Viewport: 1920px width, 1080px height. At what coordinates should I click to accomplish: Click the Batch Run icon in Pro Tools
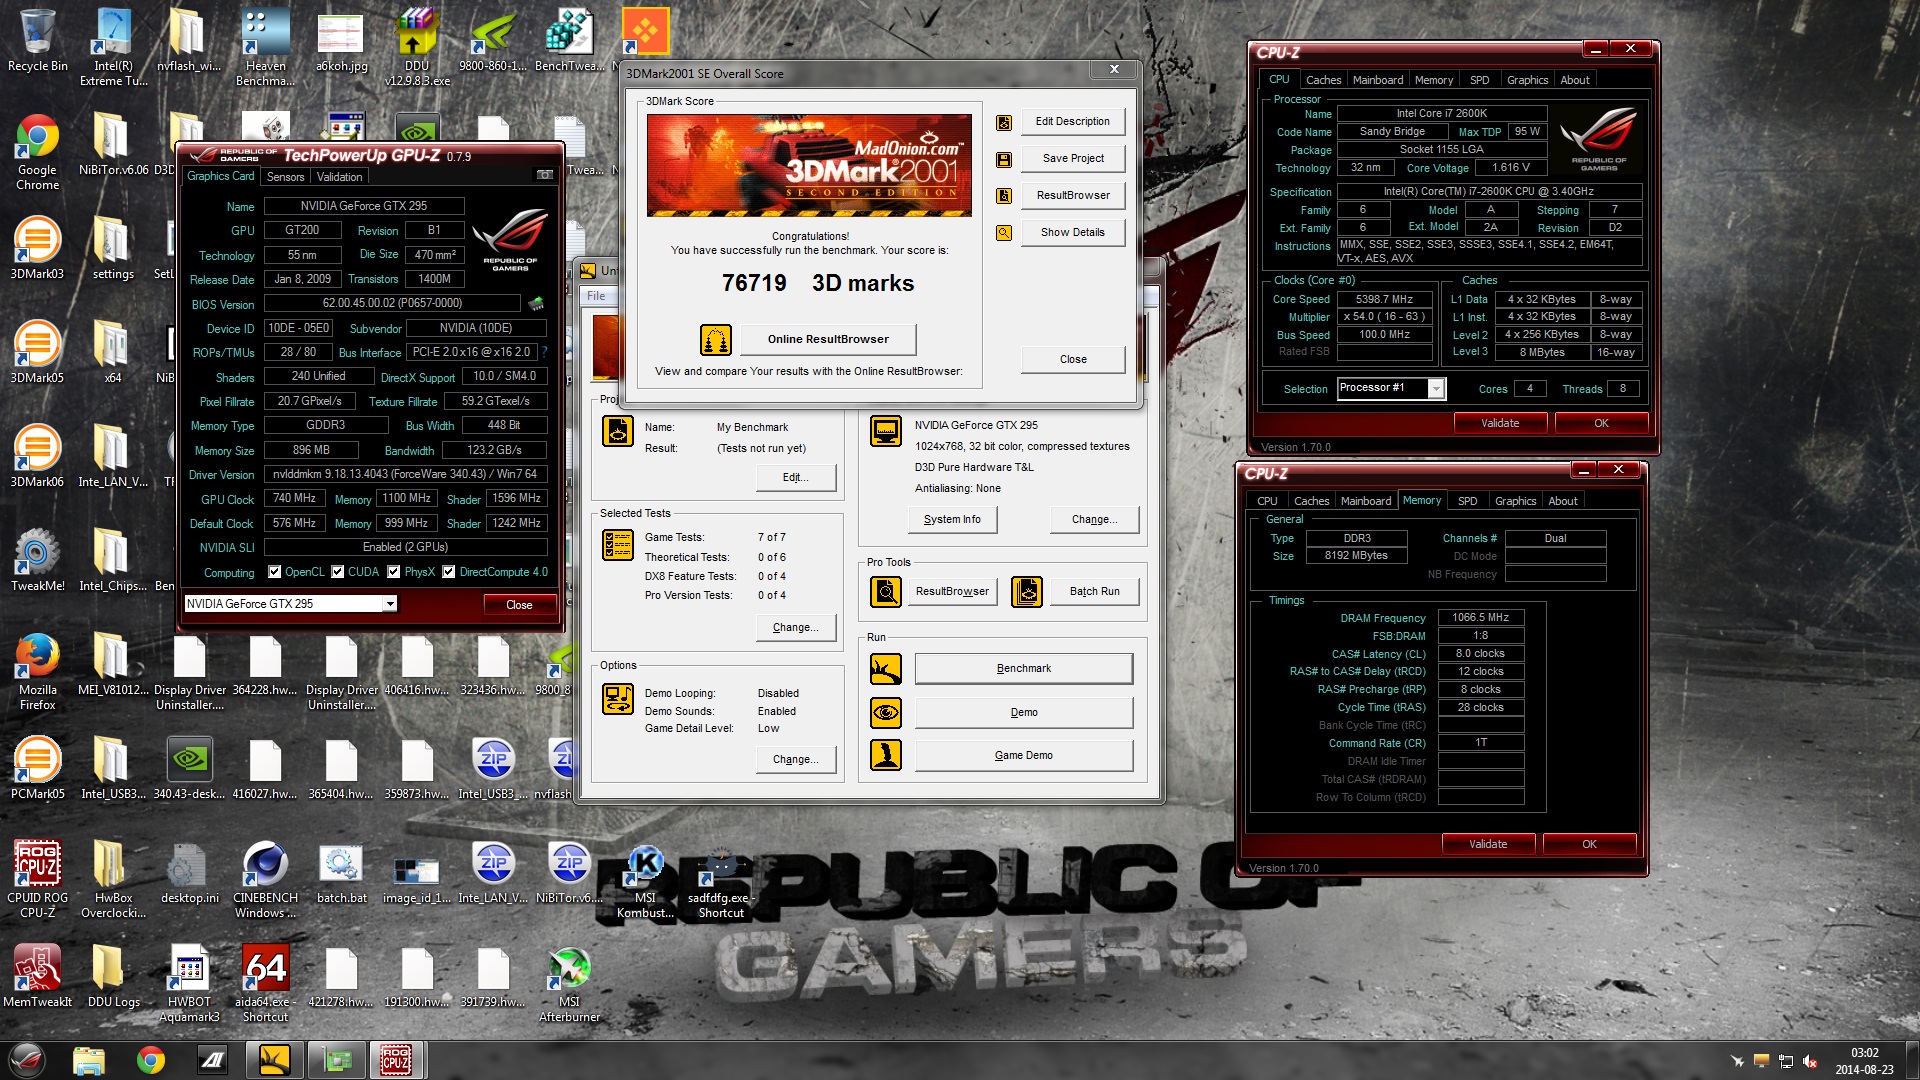tap(1027, 592)
